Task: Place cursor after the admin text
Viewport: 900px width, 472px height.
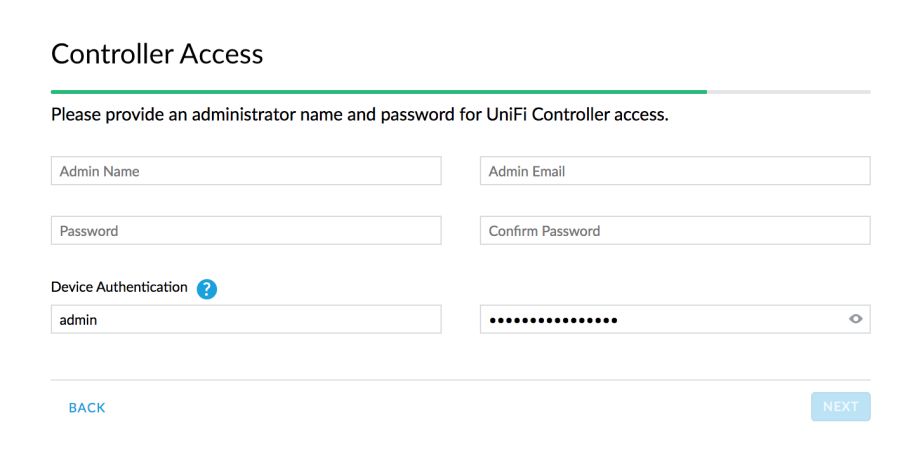Action: pos(99,320)
